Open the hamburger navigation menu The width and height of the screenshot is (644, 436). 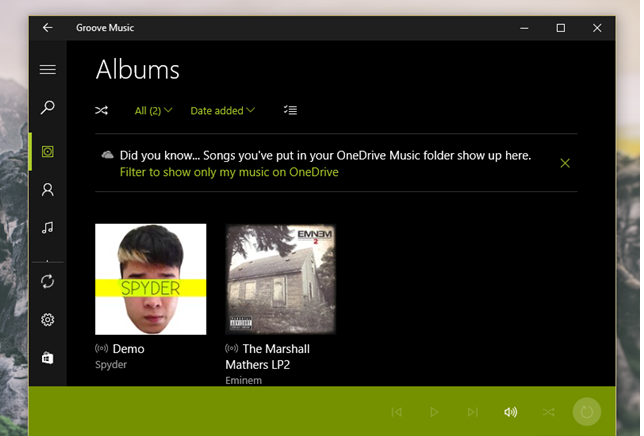[x=47, y=70]
